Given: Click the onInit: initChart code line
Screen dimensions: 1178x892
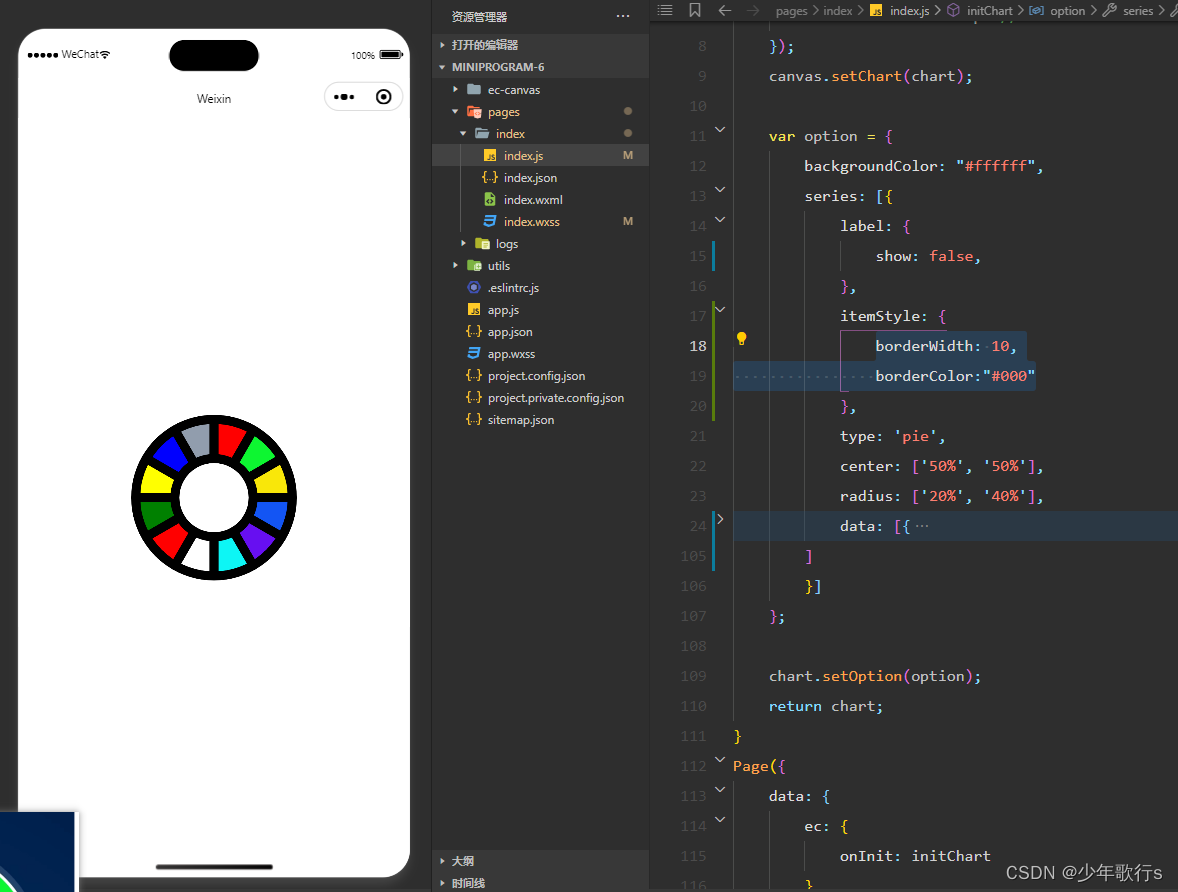Looking at the screenshot, I should click(915, 856).
